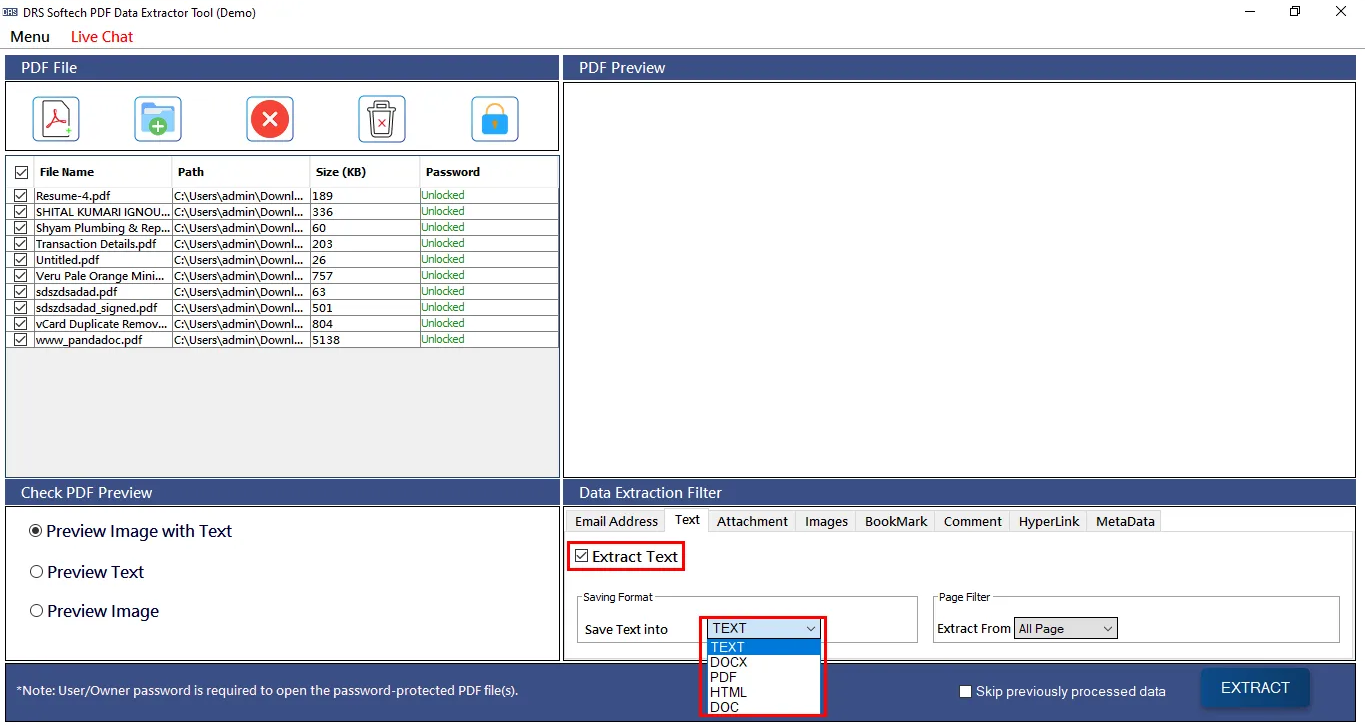Image resolution: width=1365 pixels, height=728 pixels.
Task: Click the path cell for www_pandadoc.pdf
Action: [x=240, y=340]
